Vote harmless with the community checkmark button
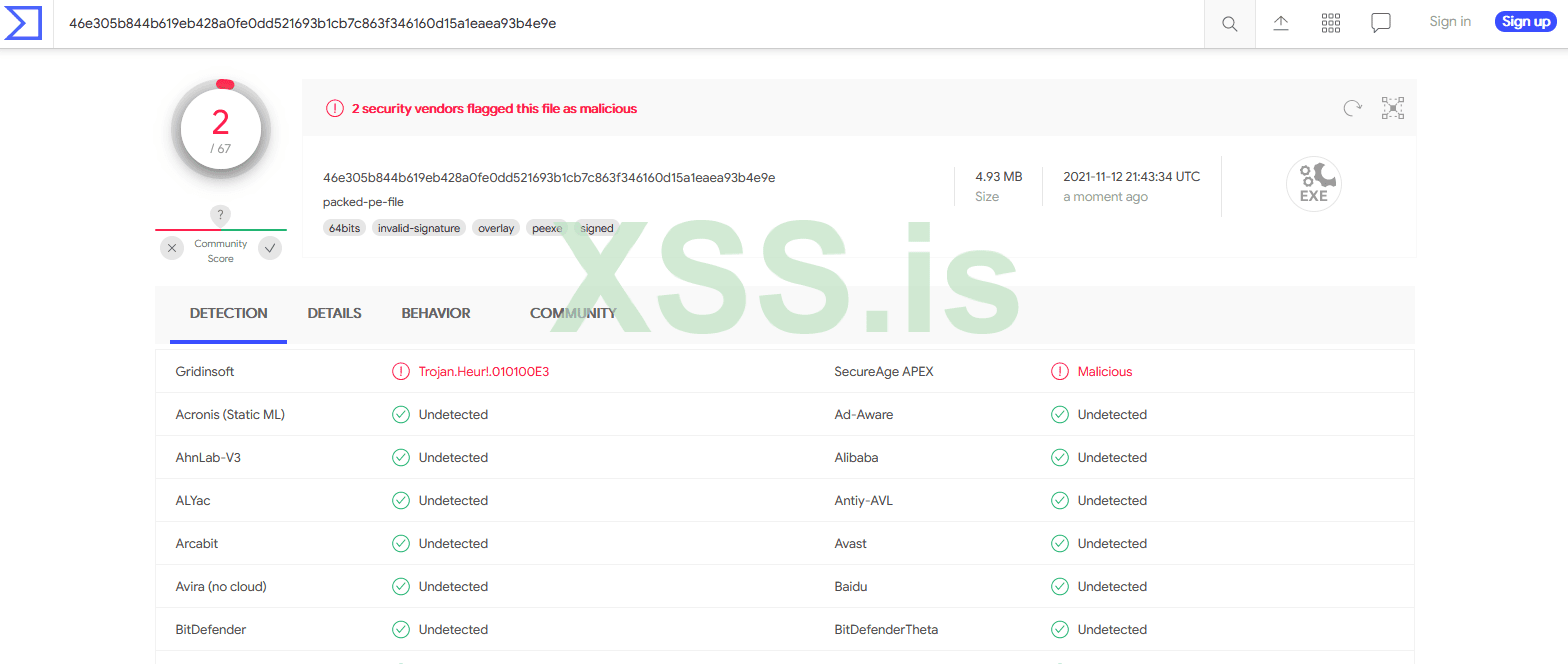The image size is (1568, 664). (270, 248)
